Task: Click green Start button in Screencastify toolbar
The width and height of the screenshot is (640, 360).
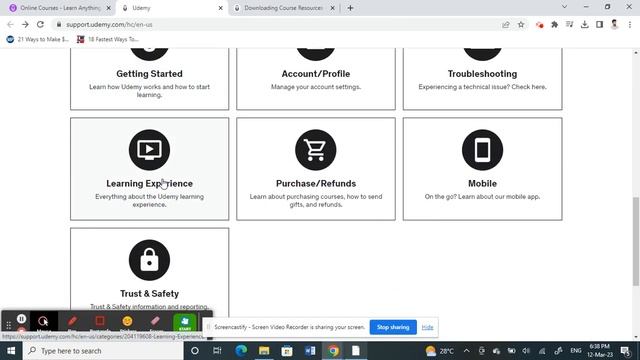Action: 184,322
